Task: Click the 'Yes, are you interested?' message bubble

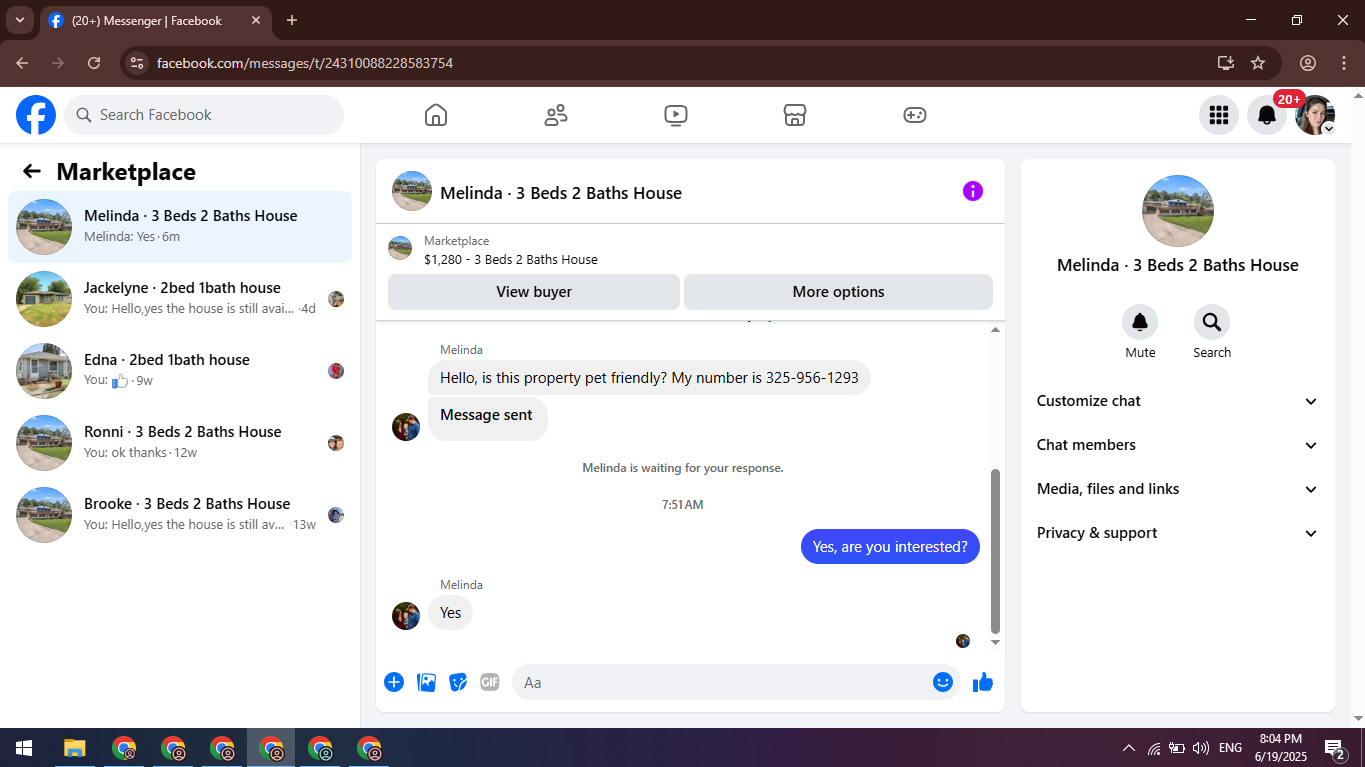Action: (890, 547)
